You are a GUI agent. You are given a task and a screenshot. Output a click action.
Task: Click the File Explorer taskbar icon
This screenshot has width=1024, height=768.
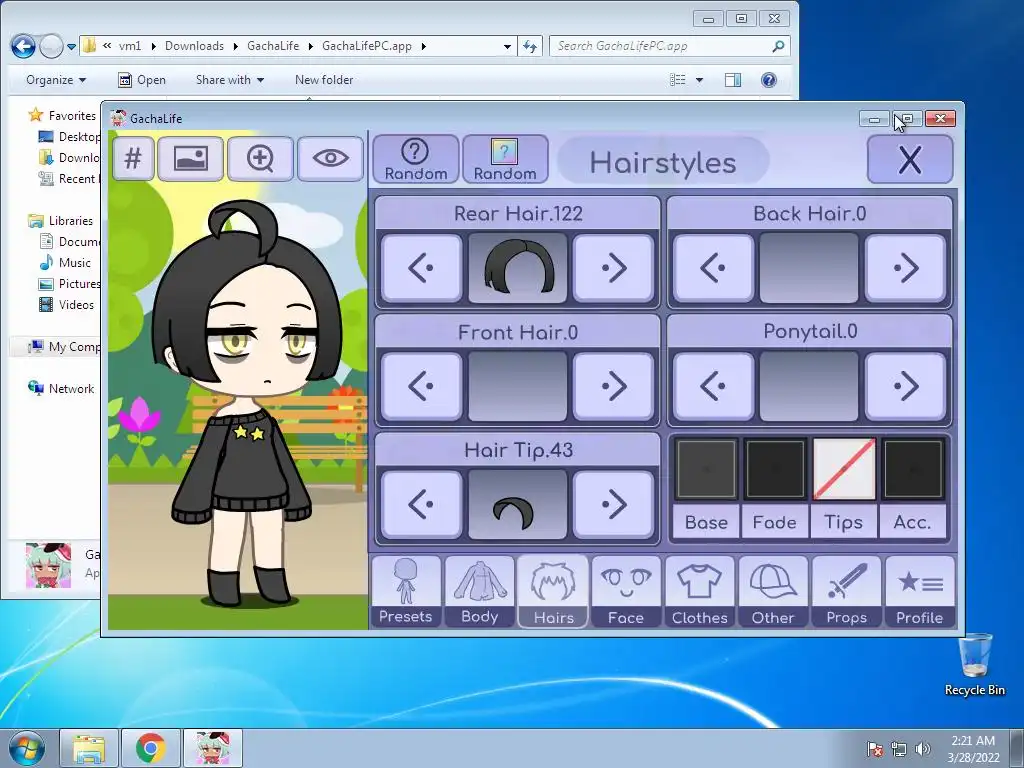[89, 748]
